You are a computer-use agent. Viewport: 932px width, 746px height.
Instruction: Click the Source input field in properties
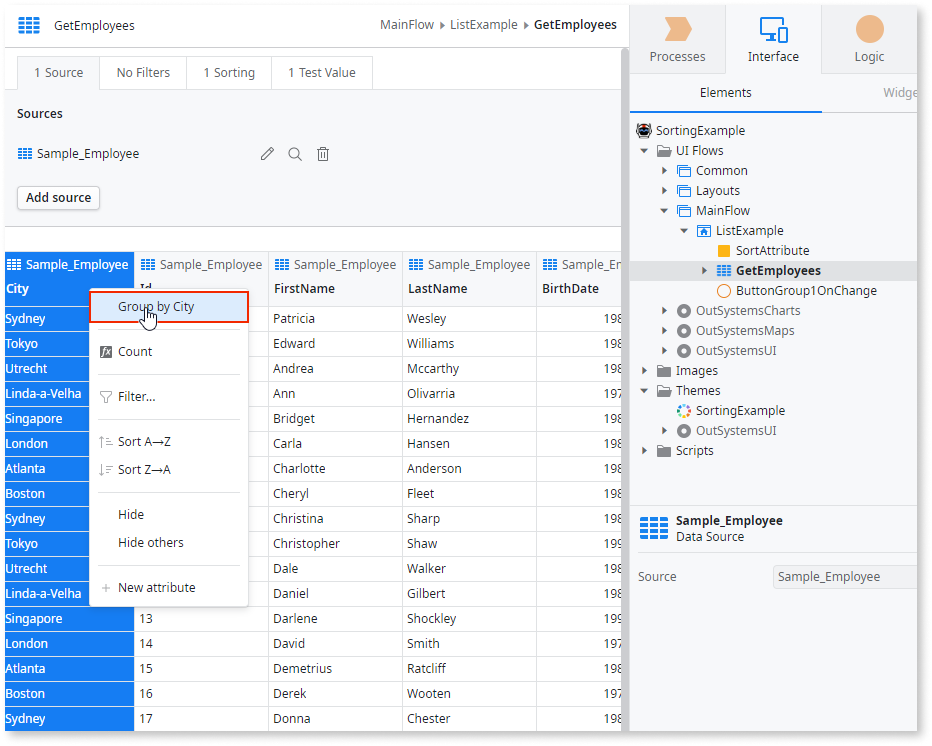[x=845, y=576]
